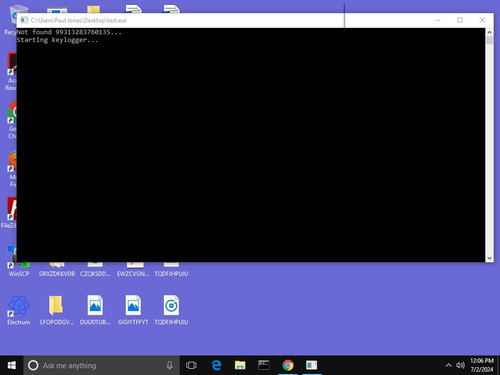The width and height of the screenshot is (500, 375).
Task: Click the Ask me anything search box
Action: (x=101, y=365)
